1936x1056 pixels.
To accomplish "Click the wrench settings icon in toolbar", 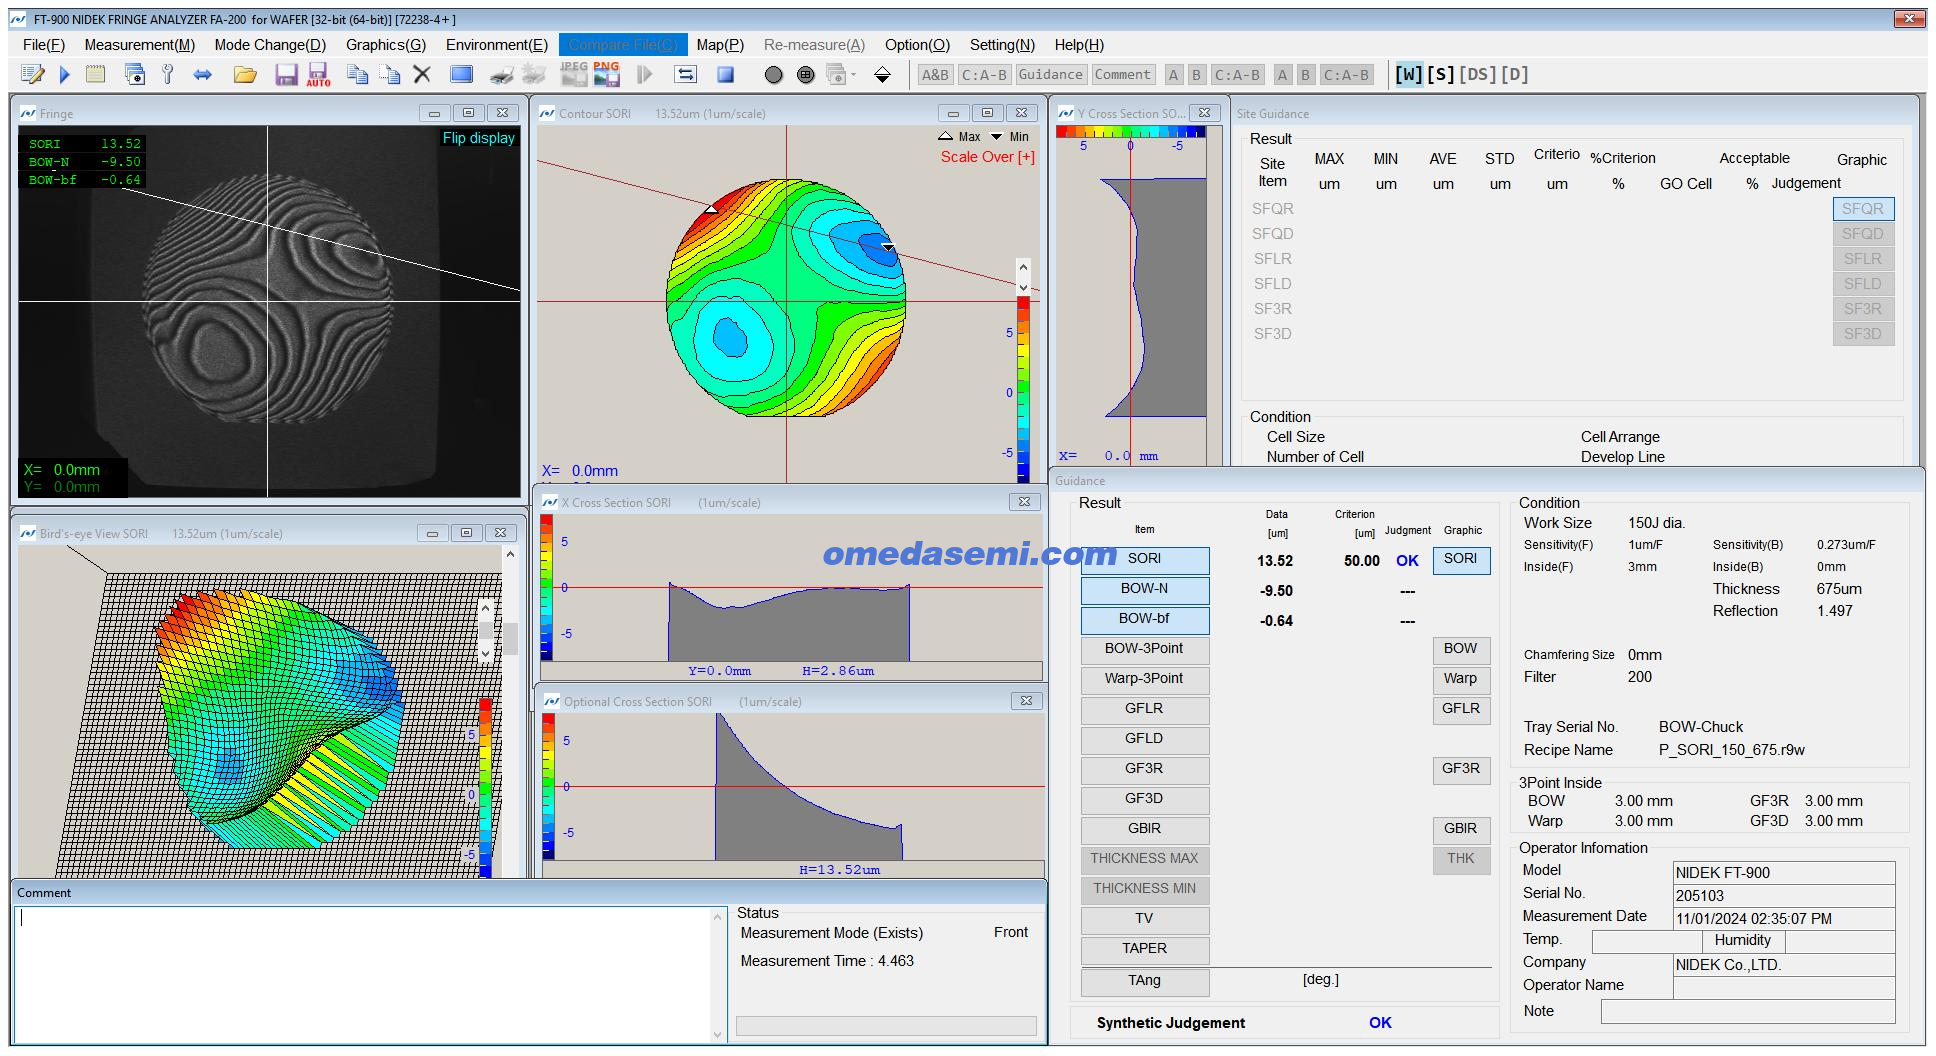I will point(168,75).
